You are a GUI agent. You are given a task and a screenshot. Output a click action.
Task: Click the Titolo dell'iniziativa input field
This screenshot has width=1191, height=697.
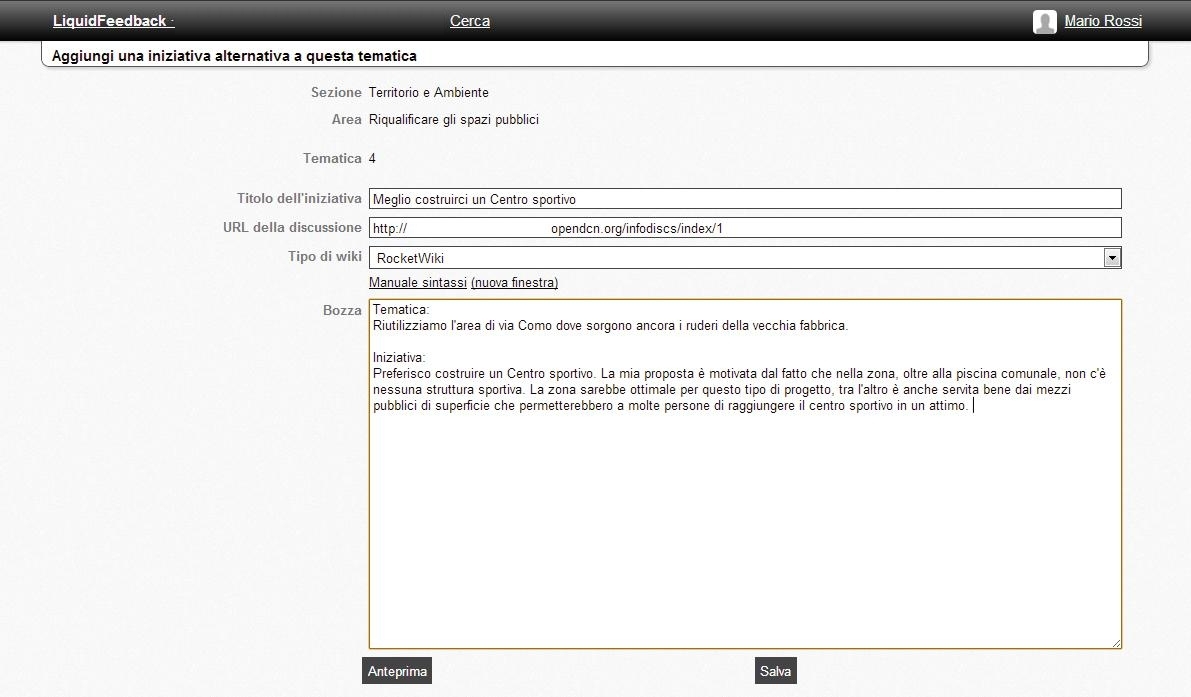pyautogui.click(x=744, y=199)
